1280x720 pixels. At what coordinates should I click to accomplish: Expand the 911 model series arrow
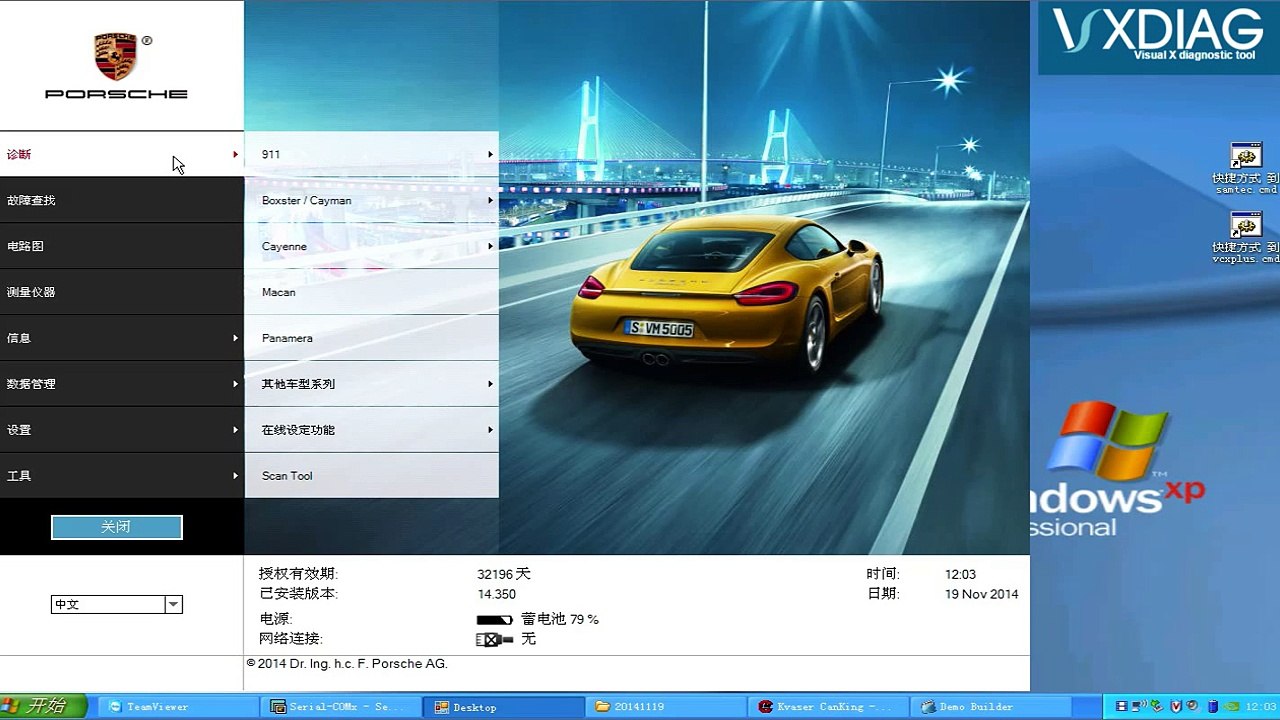[491, 154]
